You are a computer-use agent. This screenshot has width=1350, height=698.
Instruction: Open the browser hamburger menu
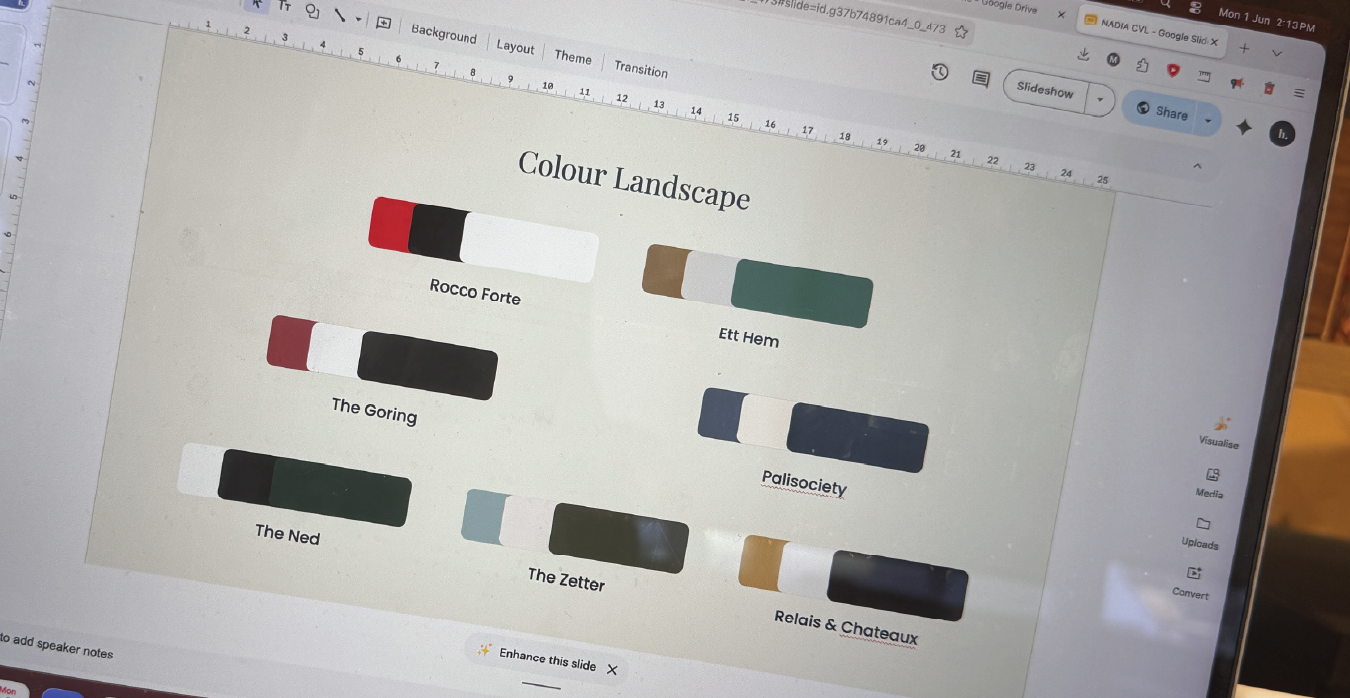[1299, 93]
